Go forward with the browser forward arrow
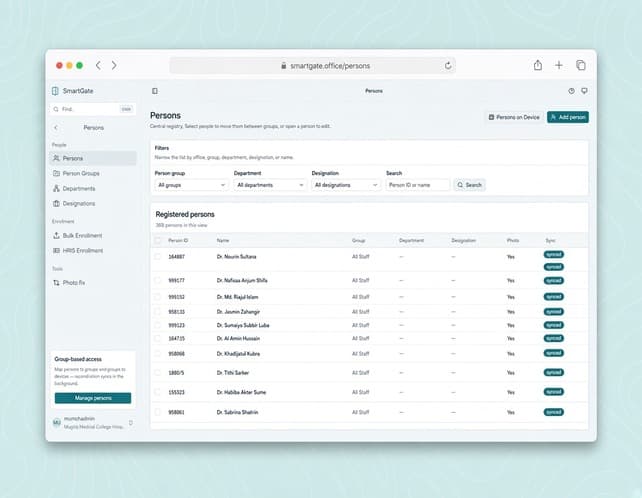The height and width of the screenshot is (498, 642). click(114, 65)
